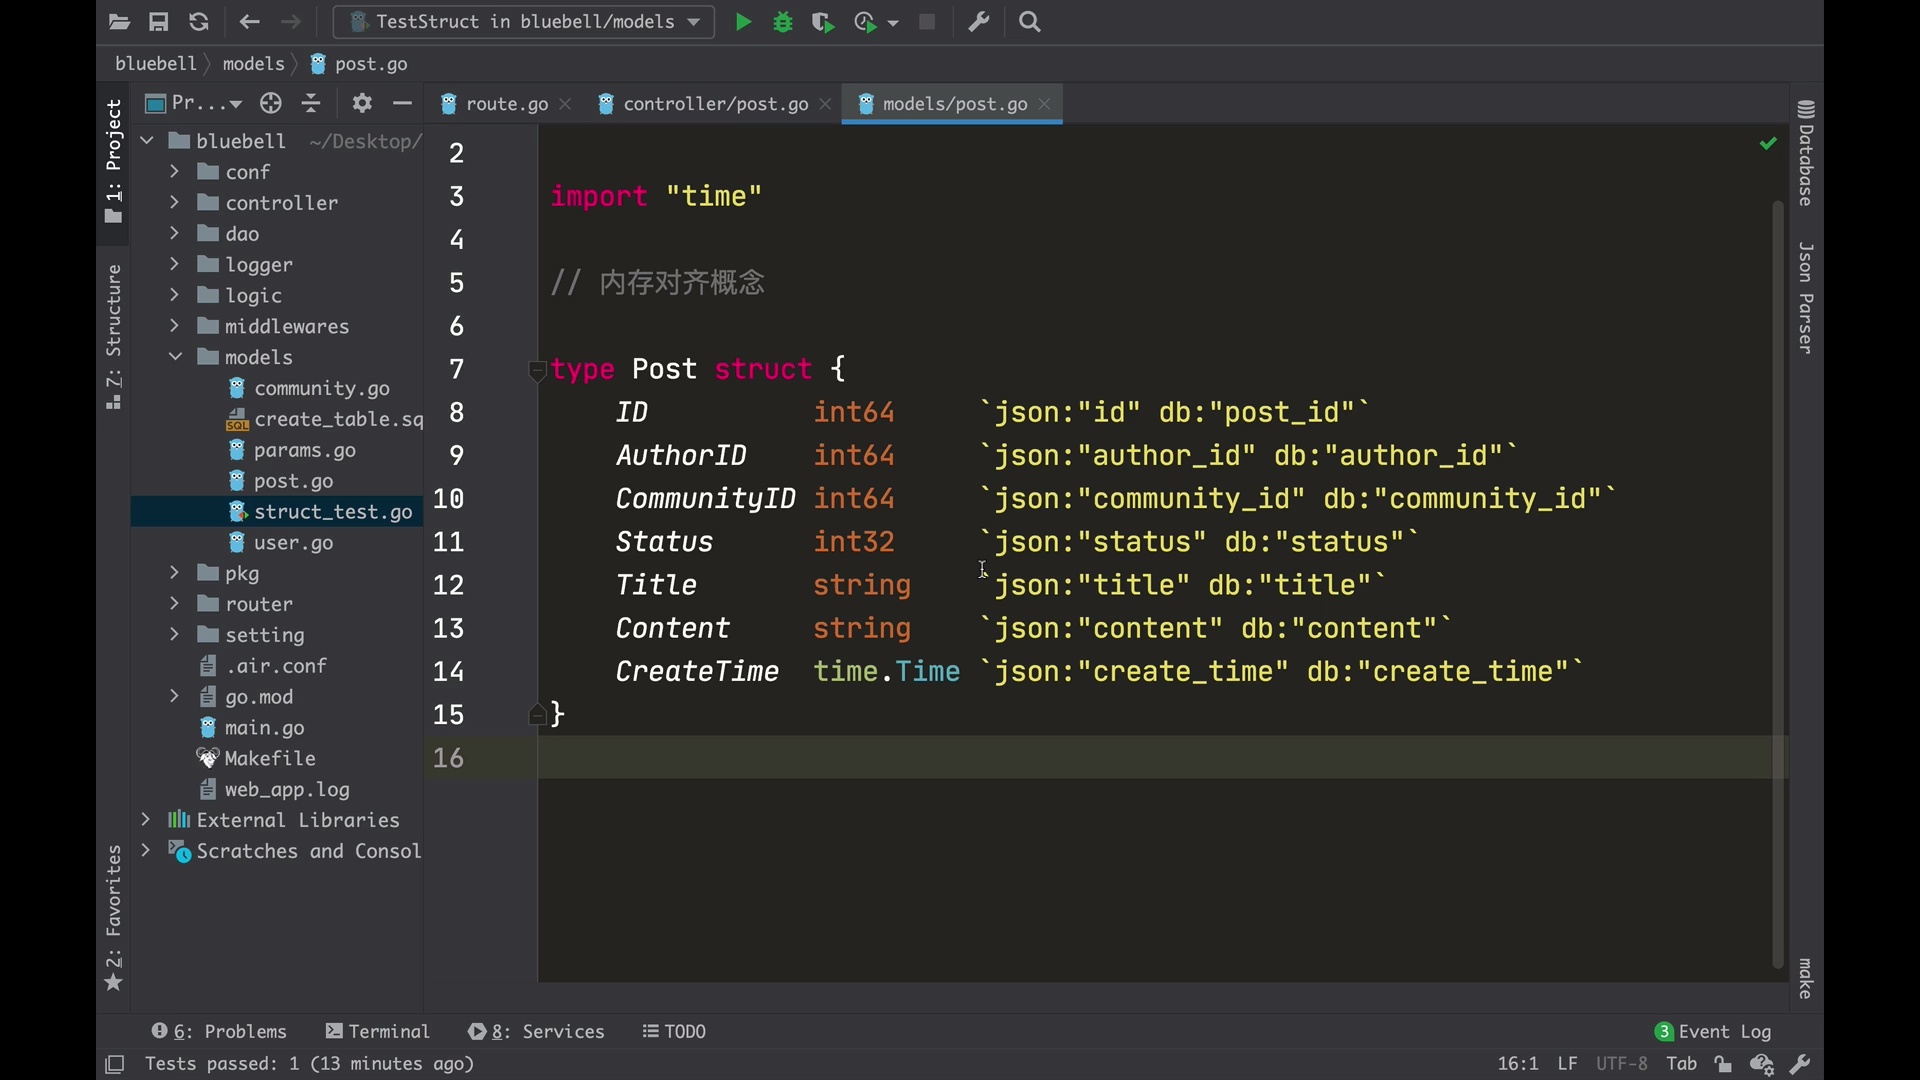This screenshot has height=1080, width=1920.
Task: Click the editor vertical scrollbar
Action: (1778, 580)
